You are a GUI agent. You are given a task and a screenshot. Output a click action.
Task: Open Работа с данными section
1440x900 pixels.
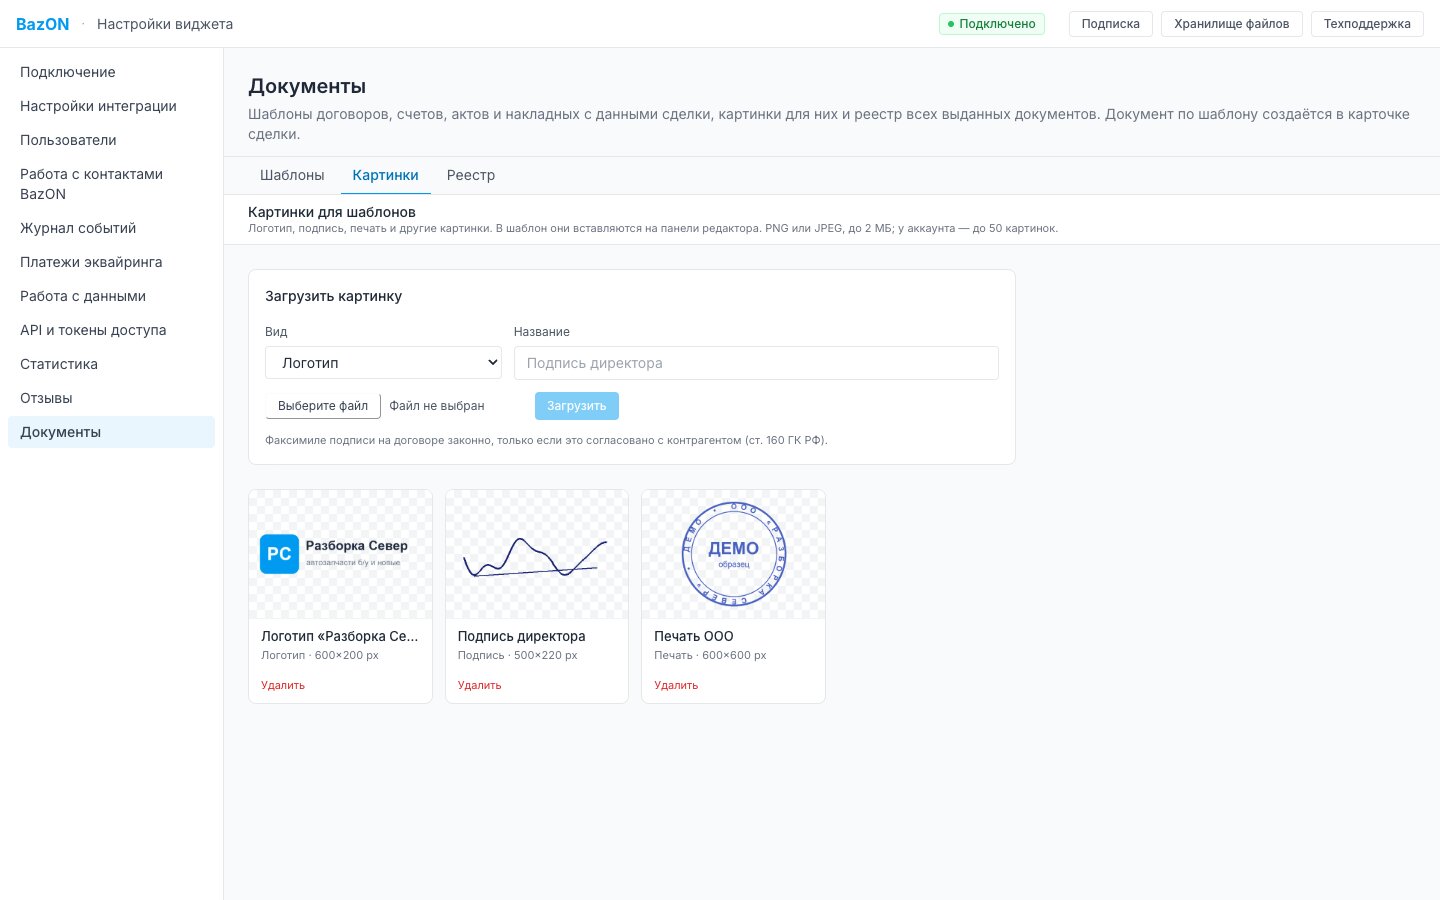tap(111, 296)
